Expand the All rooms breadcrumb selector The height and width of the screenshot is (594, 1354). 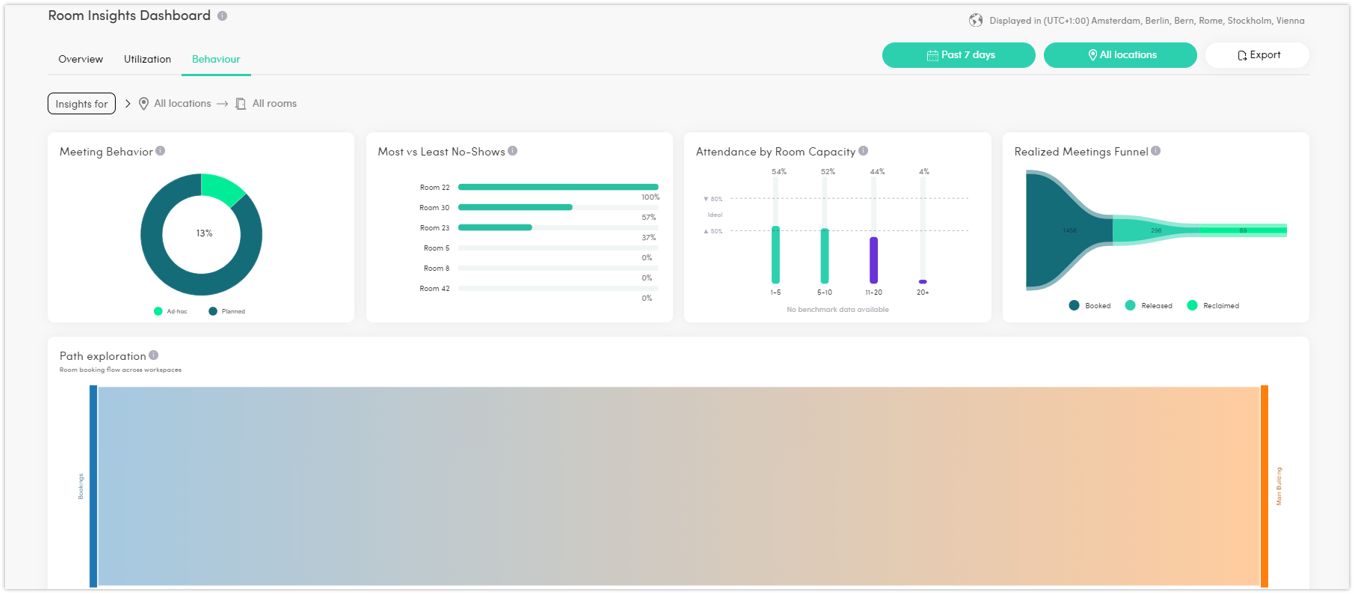(x=266, y=103)
